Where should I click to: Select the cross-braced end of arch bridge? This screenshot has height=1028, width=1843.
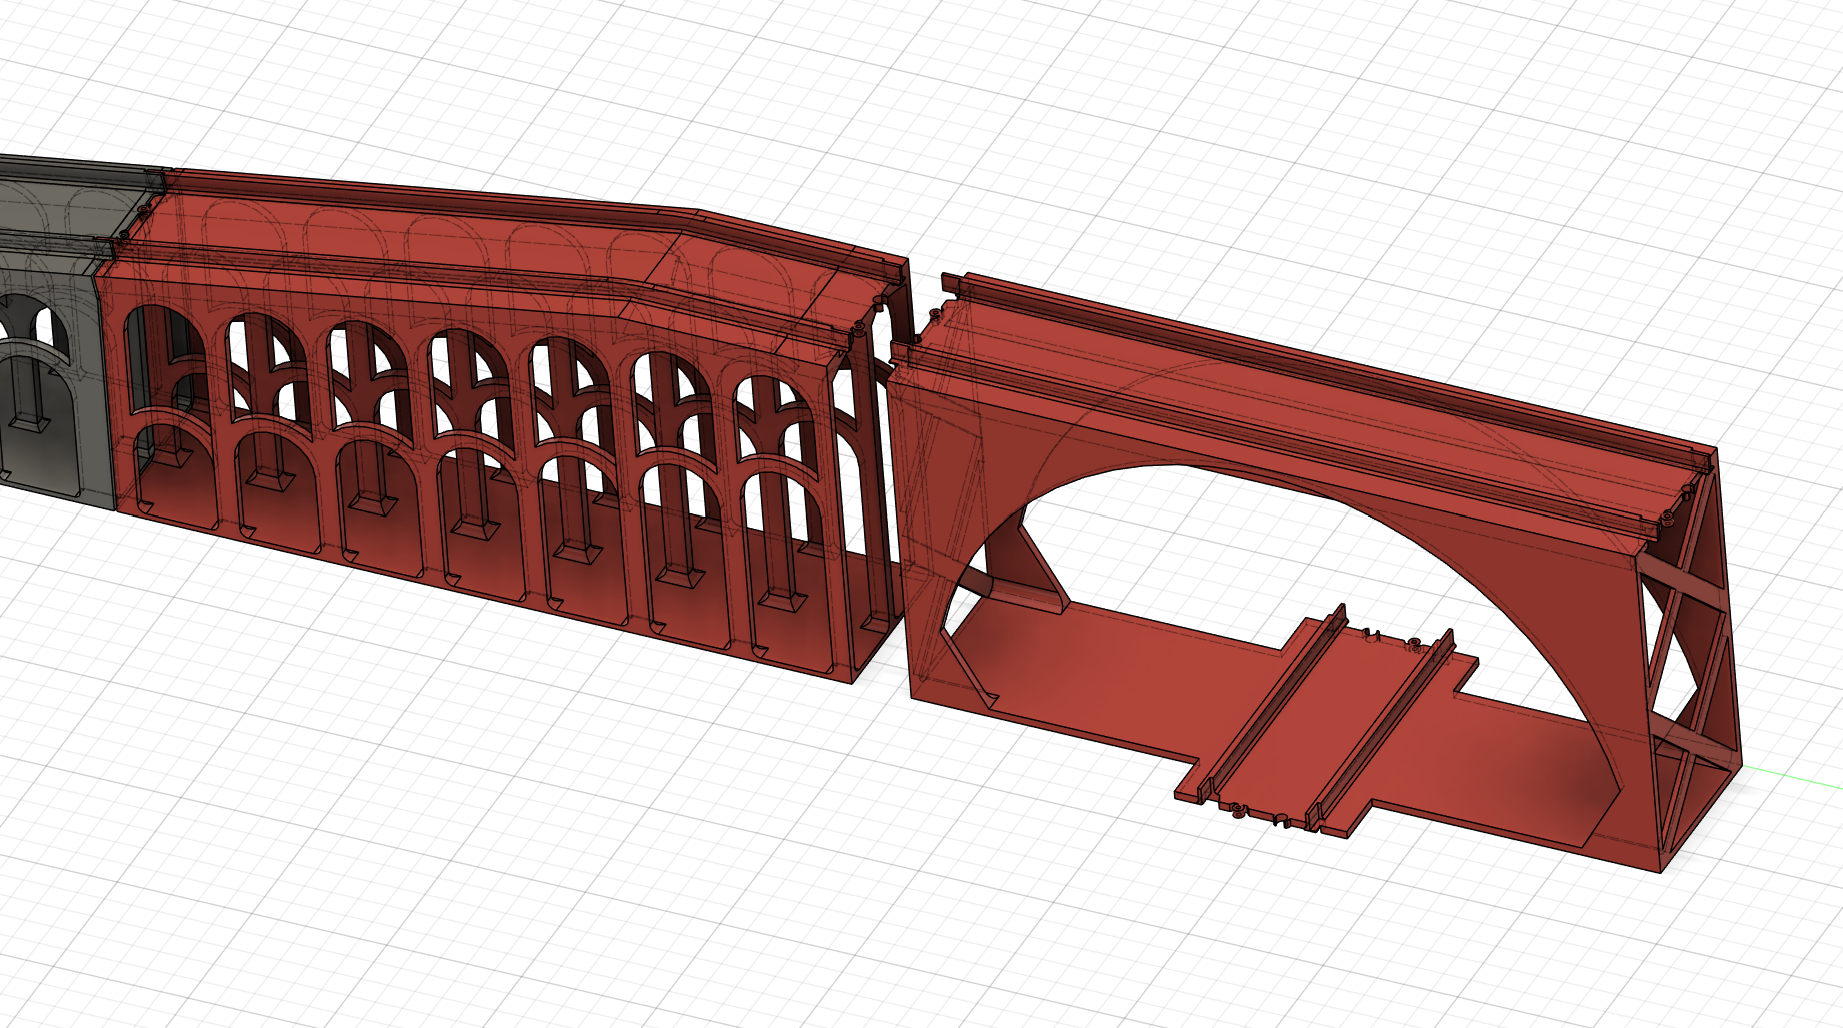1690,650
